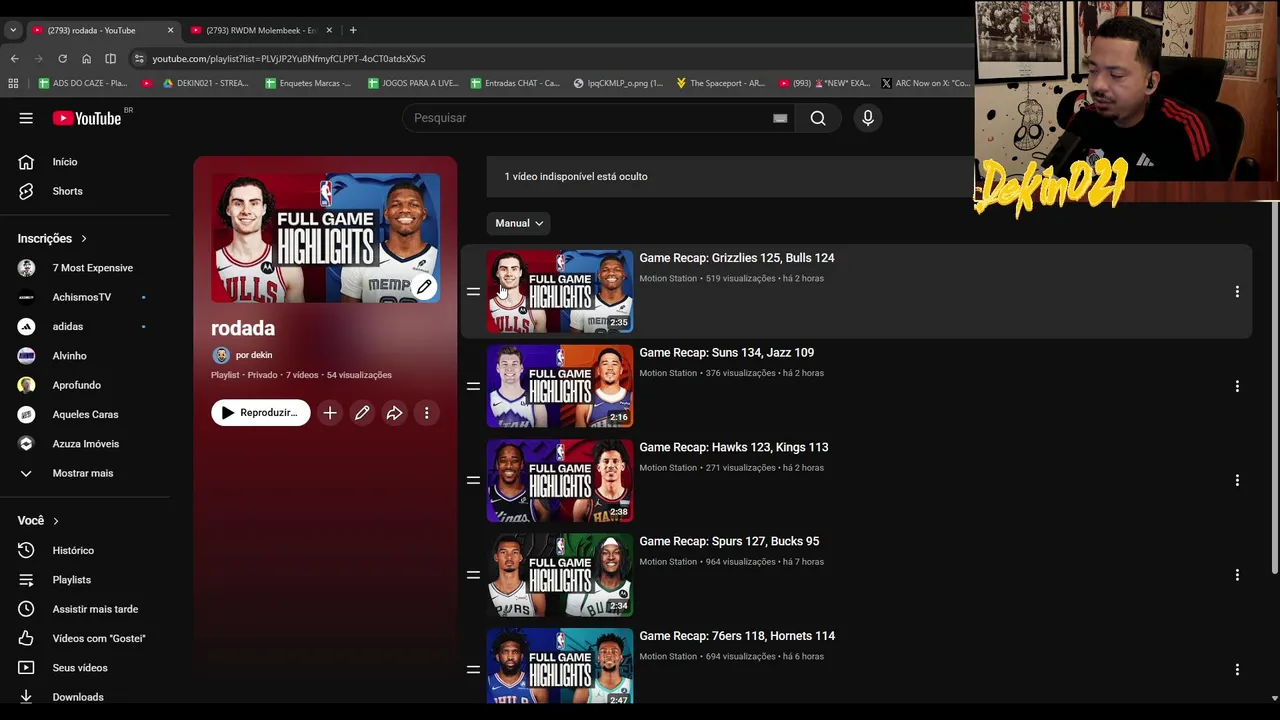Open the playlist more options menu
The height and width of the screenshot is (720, 1280).
pyautogui.click(x=426, y=412)
